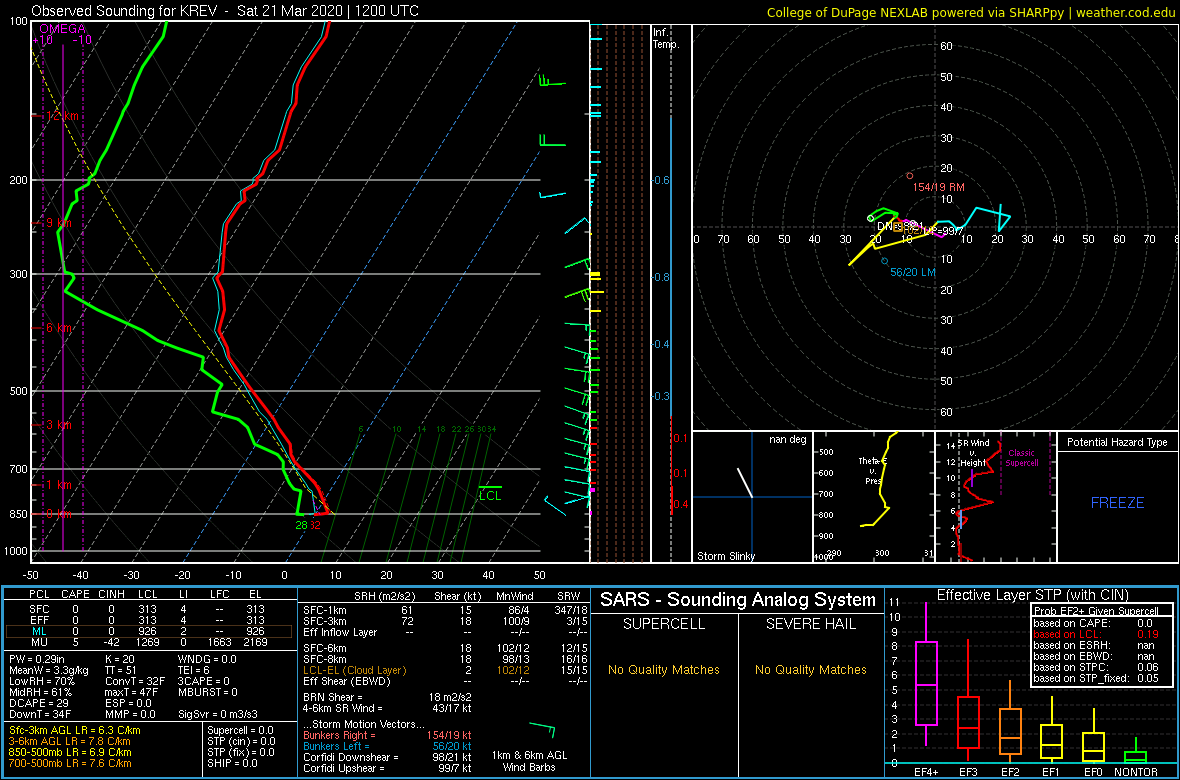Select the '154/19 RM' hodograph label
The image size is (1180, 780).
(x=938, y=187)
